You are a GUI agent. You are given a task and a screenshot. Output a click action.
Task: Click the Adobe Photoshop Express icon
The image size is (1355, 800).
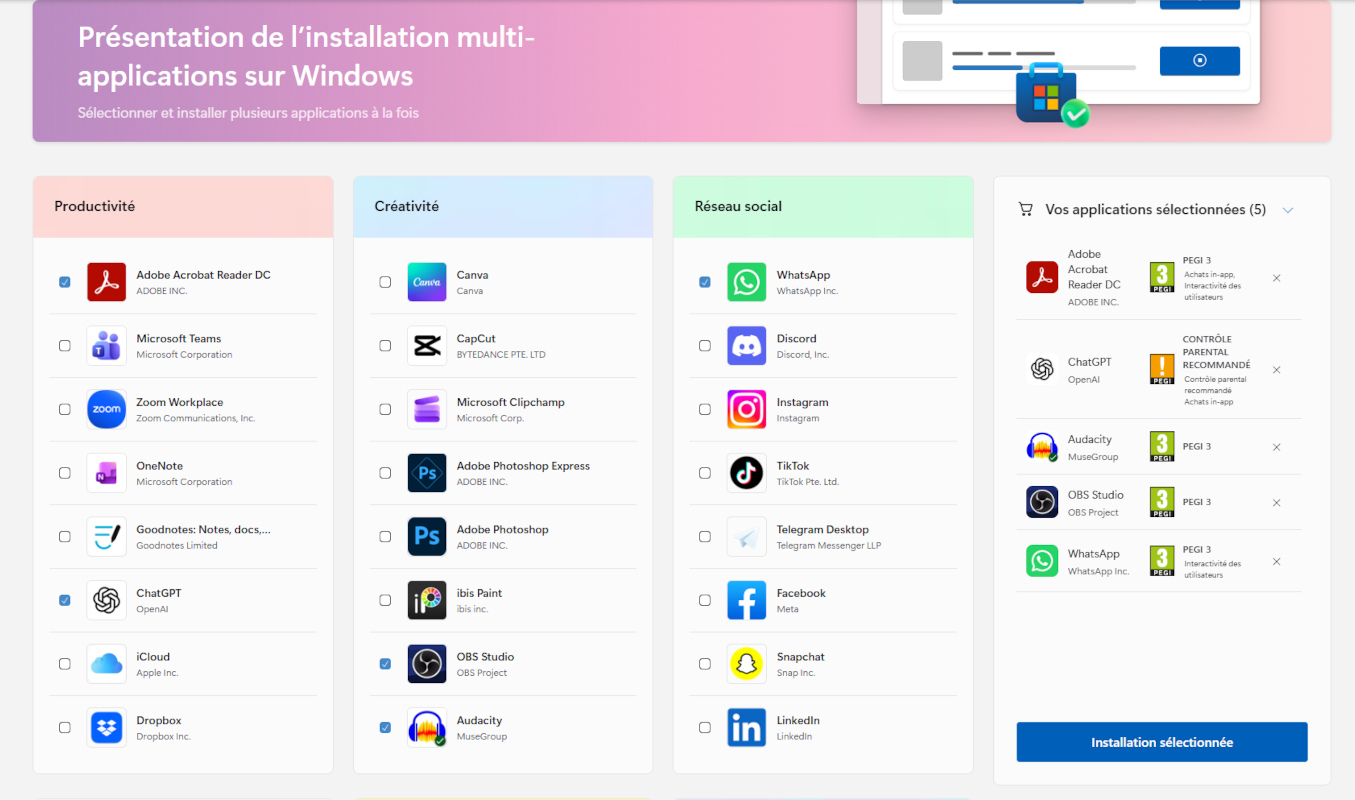point(426,472)
